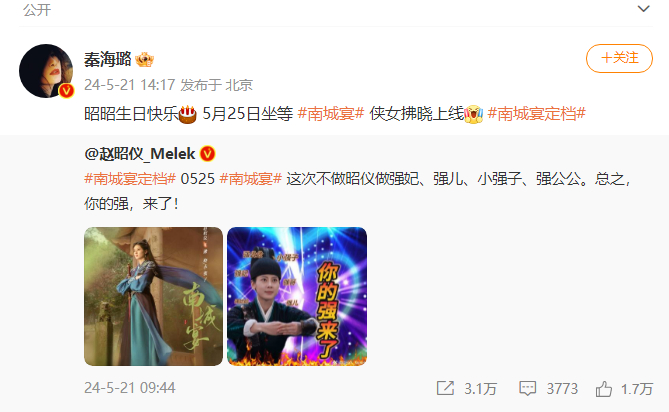The height and width of the screenshot is (412, 669).
Task: Open the 24-5-21 14:17 post timestamp
Action: pos(130,85)
